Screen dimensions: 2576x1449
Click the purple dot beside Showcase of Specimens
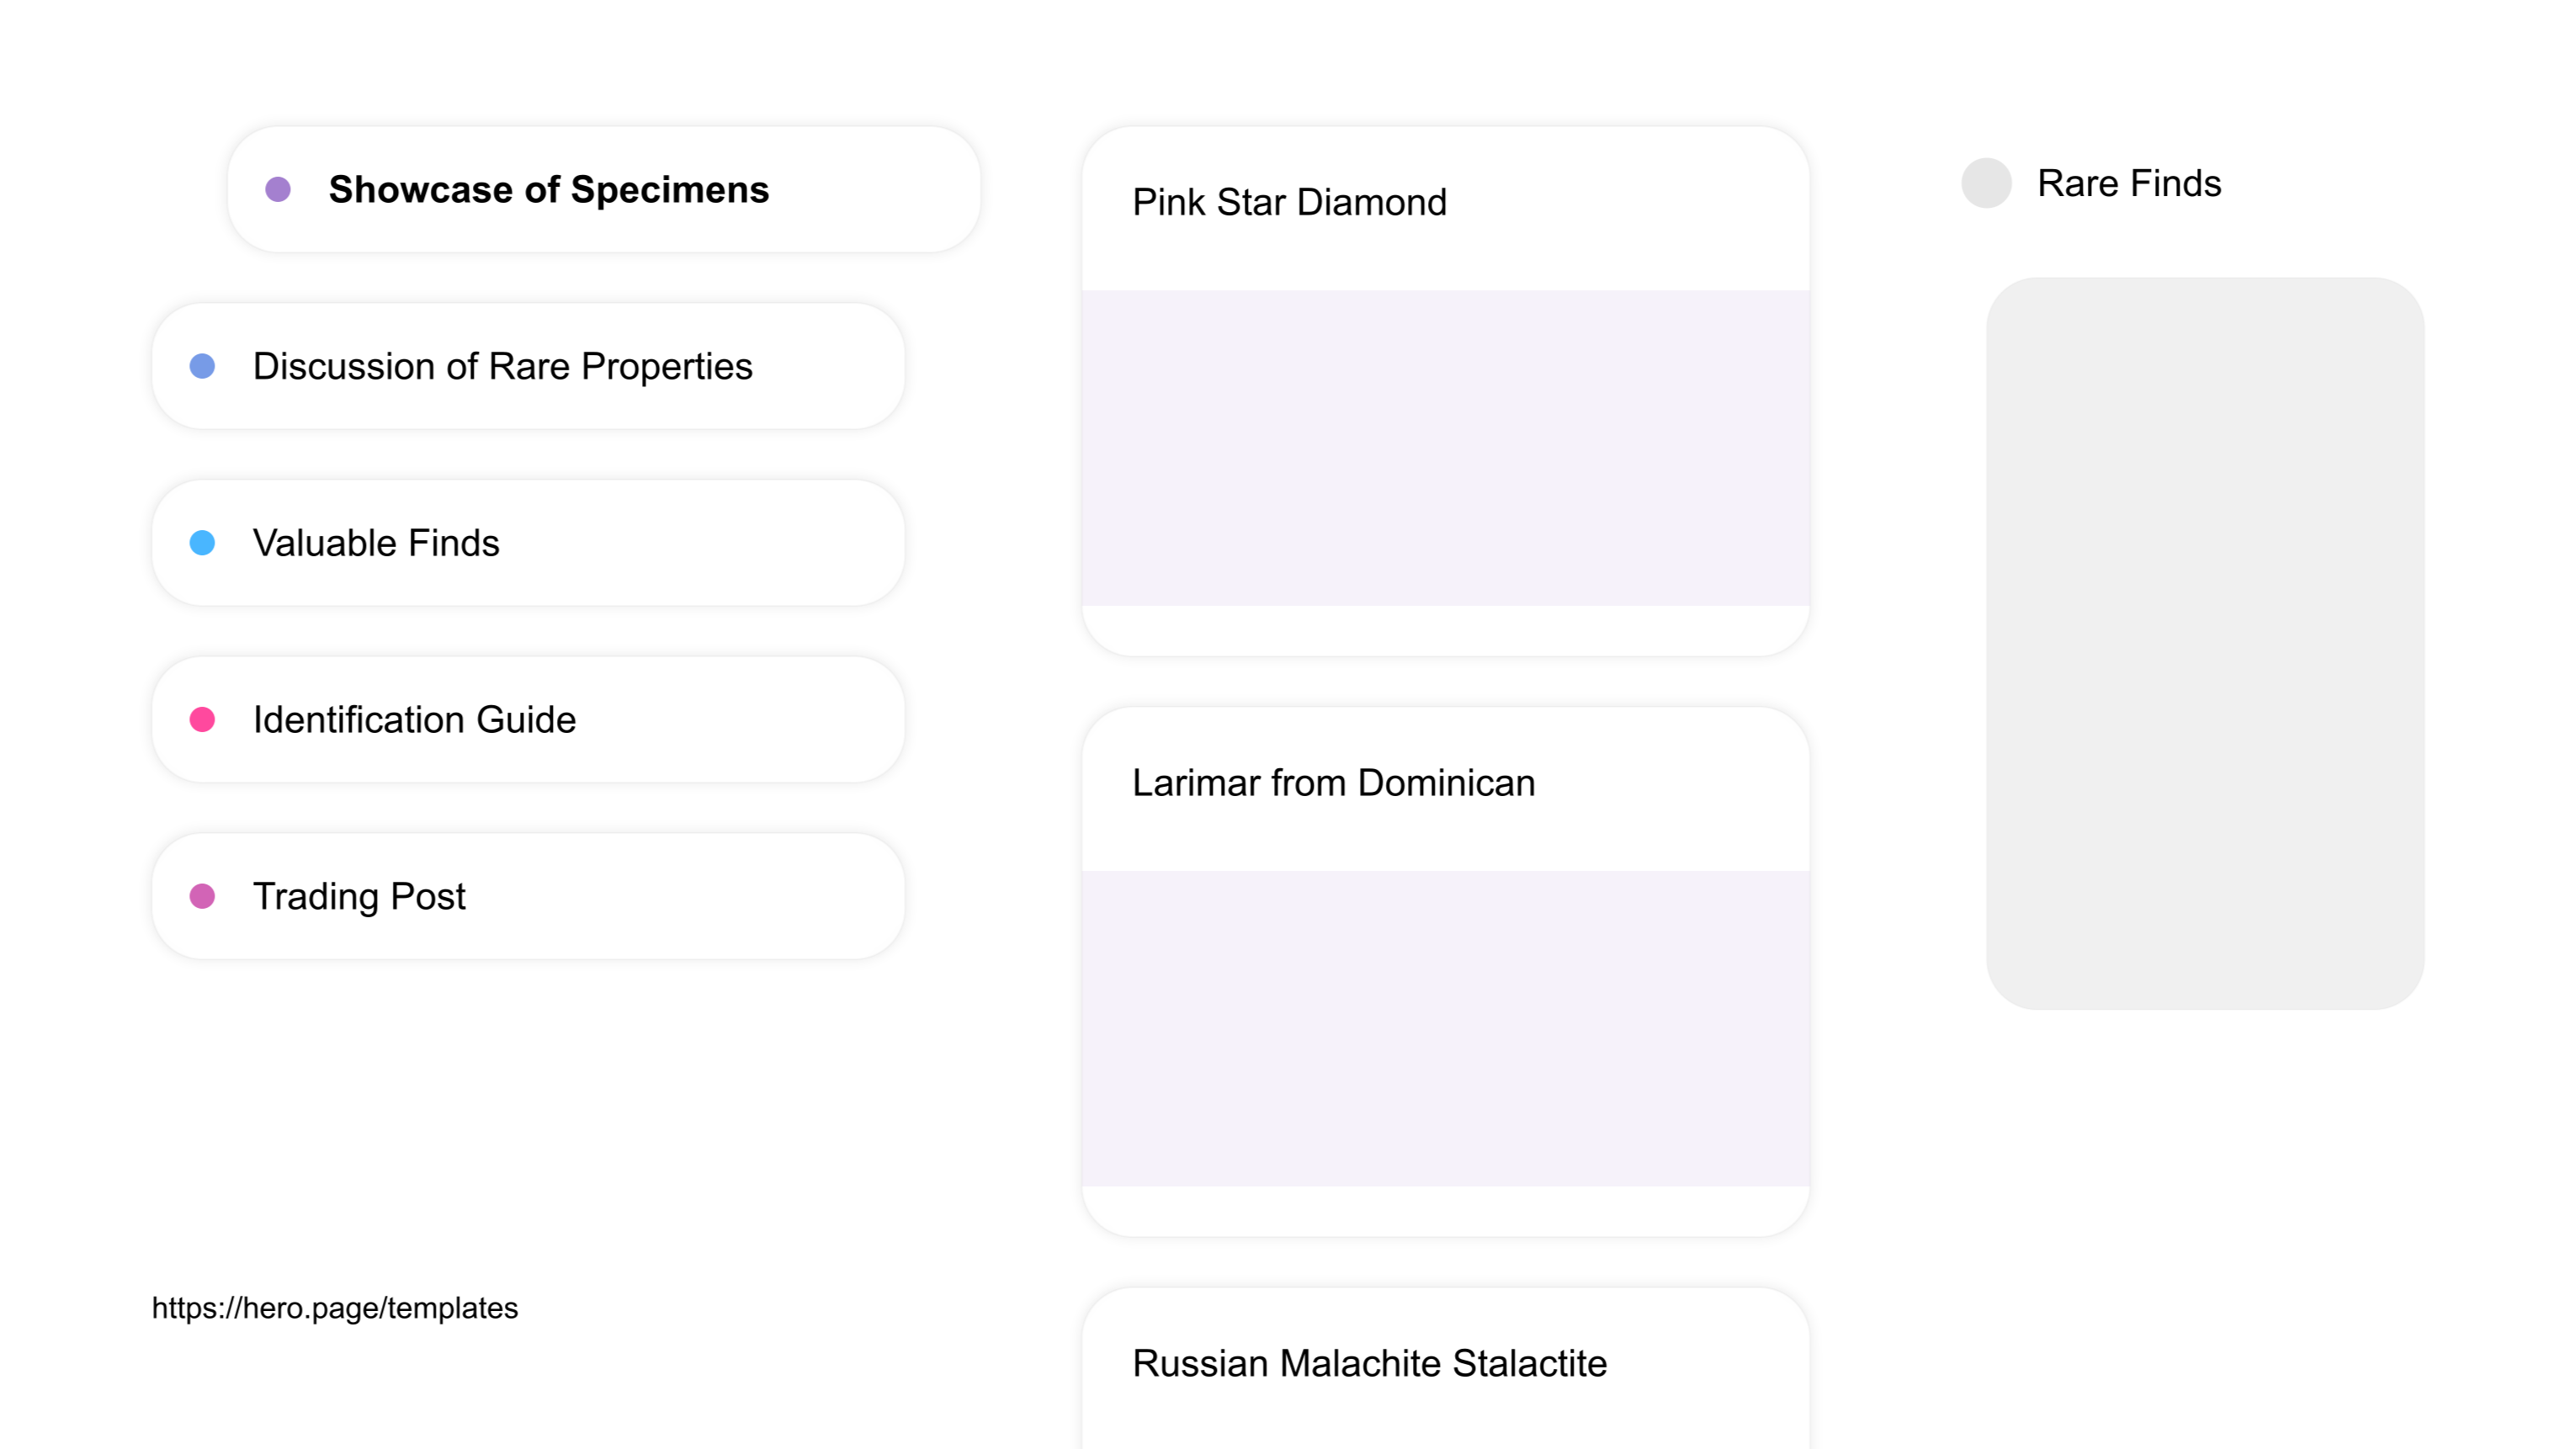coord(278,189)
